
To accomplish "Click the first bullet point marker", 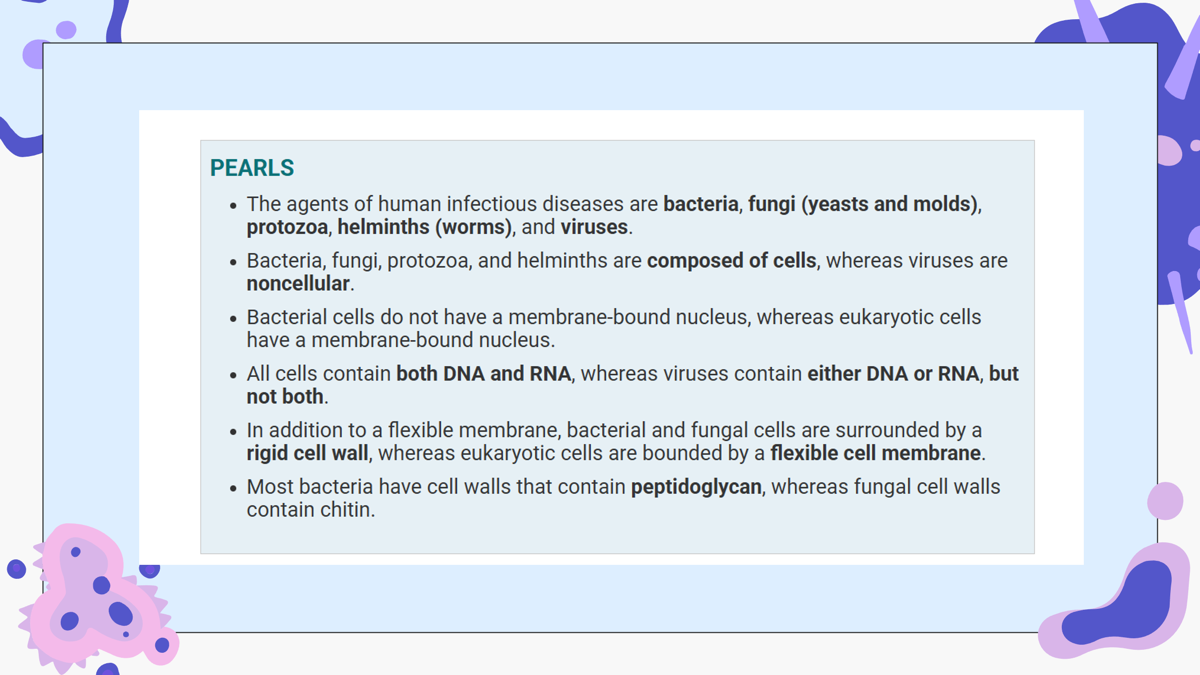I will click(x=233, y=206).
